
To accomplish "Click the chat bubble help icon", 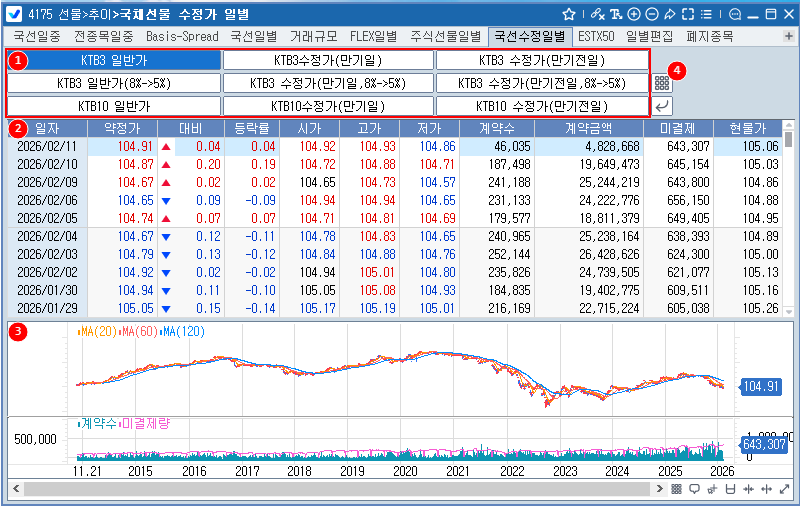I will tap(736, 15).
